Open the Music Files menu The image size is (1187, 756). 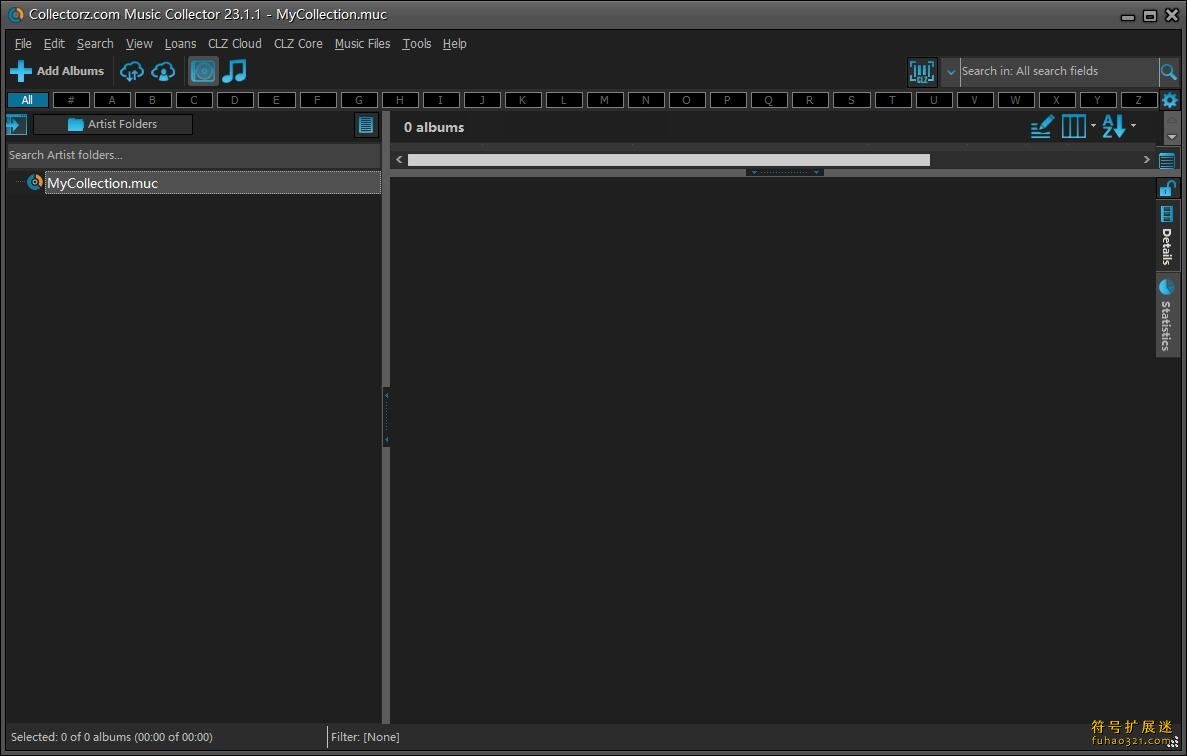(x=363, y=44)
